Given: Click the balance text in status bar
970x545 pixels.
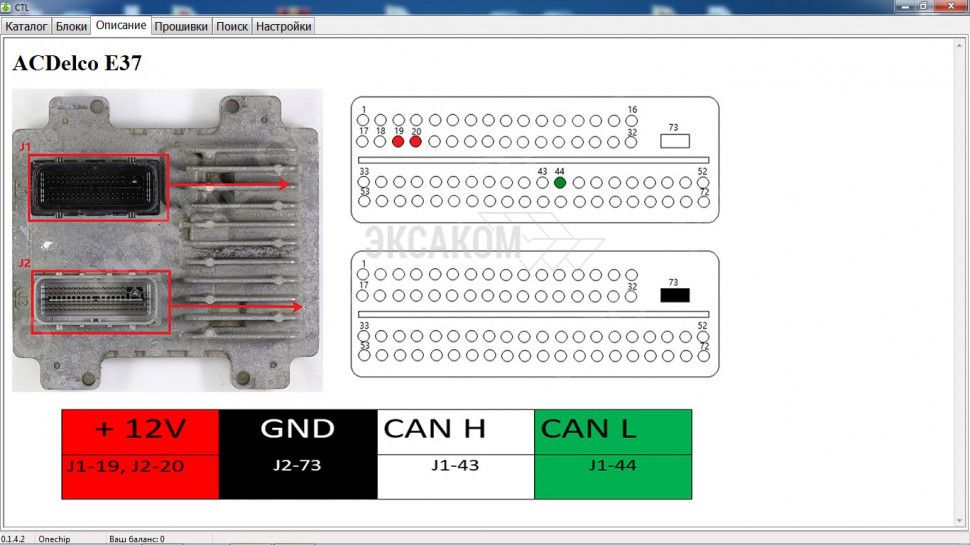Looking at the screenshot, I should [x=136, y=539].
